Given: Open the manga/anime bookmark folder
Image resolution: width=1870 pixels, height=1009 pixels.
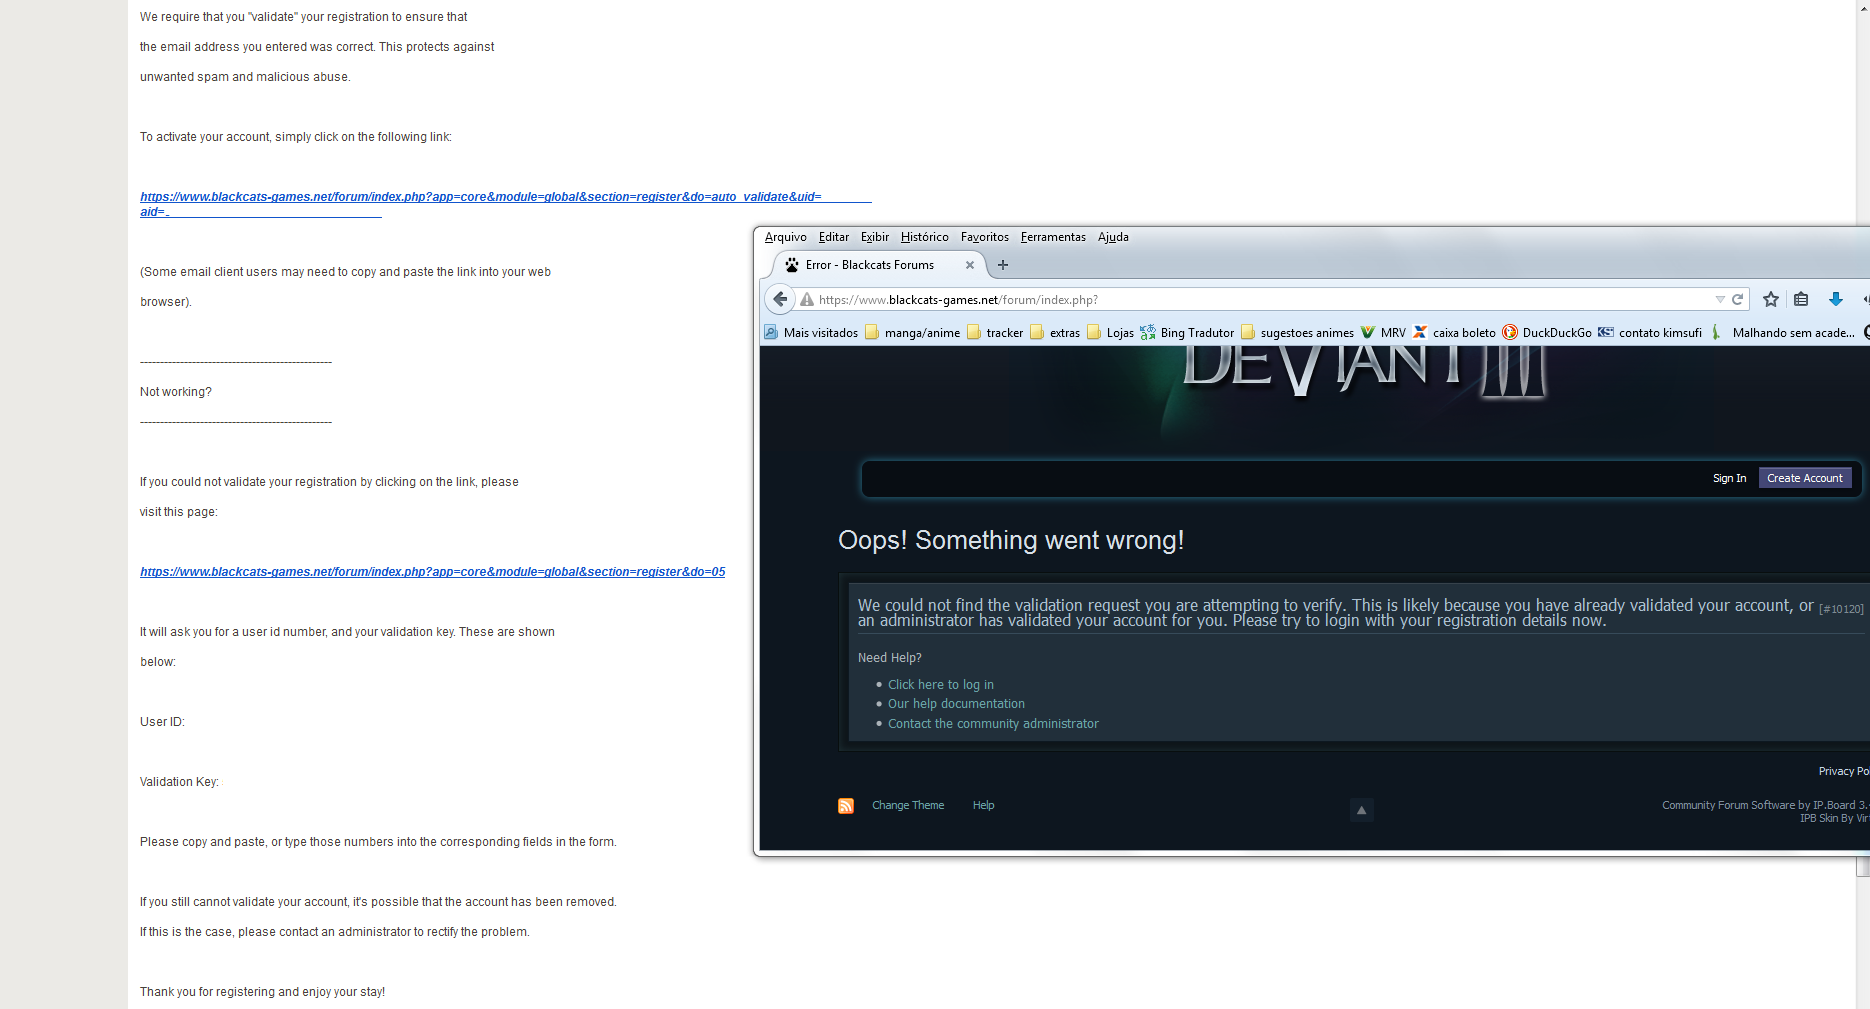Looking at the screenshot, I should tap(913, 333).
